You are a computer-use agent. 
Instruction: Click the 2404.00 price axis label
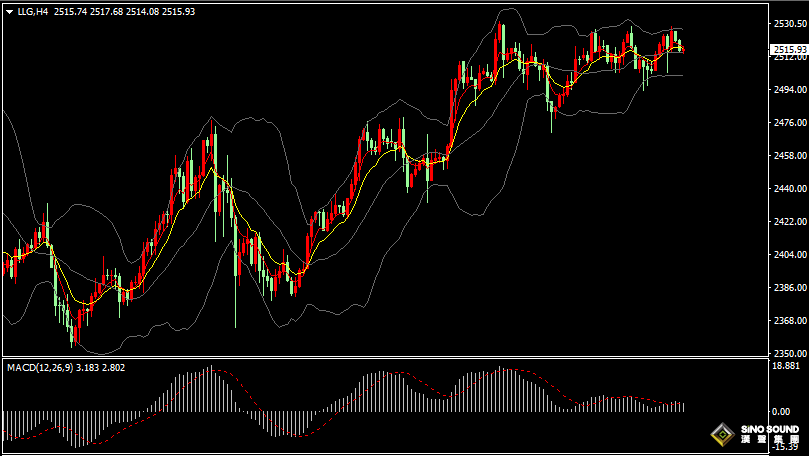pos(788,255)
